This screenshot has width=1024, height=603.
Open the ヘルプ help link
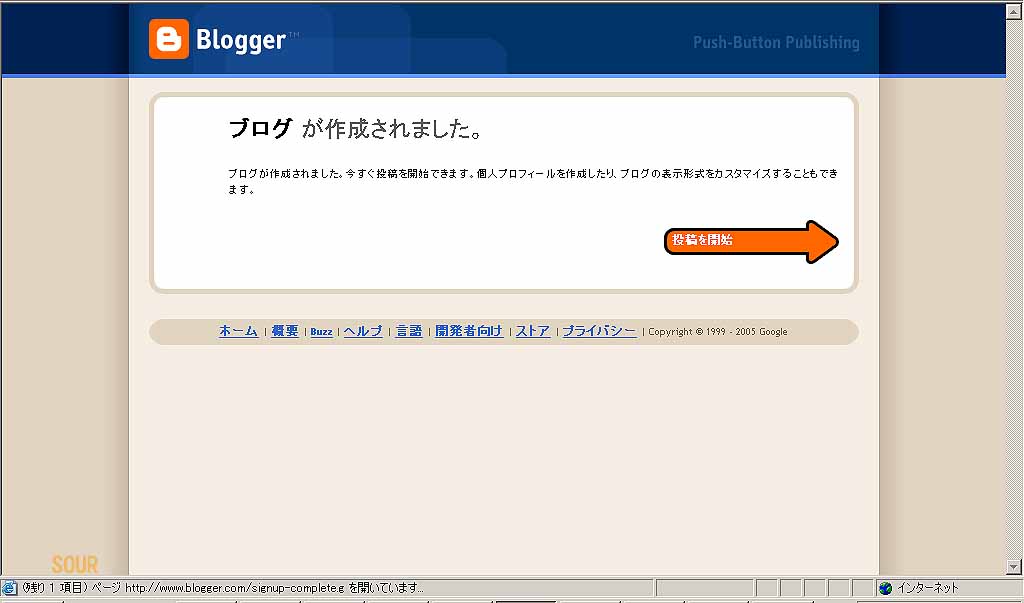point(363,331)
